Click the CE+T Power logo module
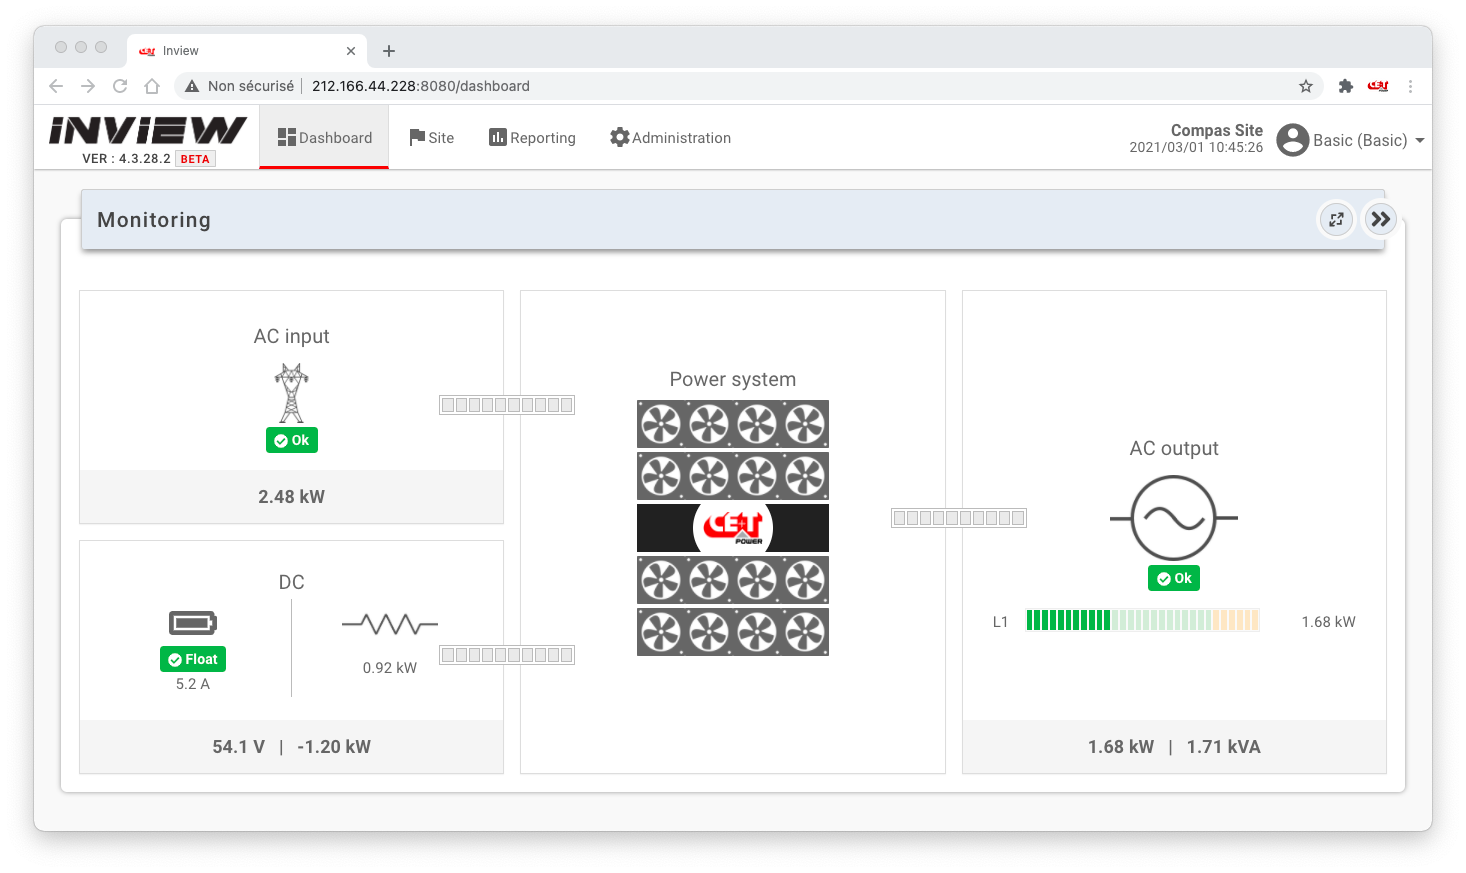Screen dimensions: 1466x873 click(733, 528)
